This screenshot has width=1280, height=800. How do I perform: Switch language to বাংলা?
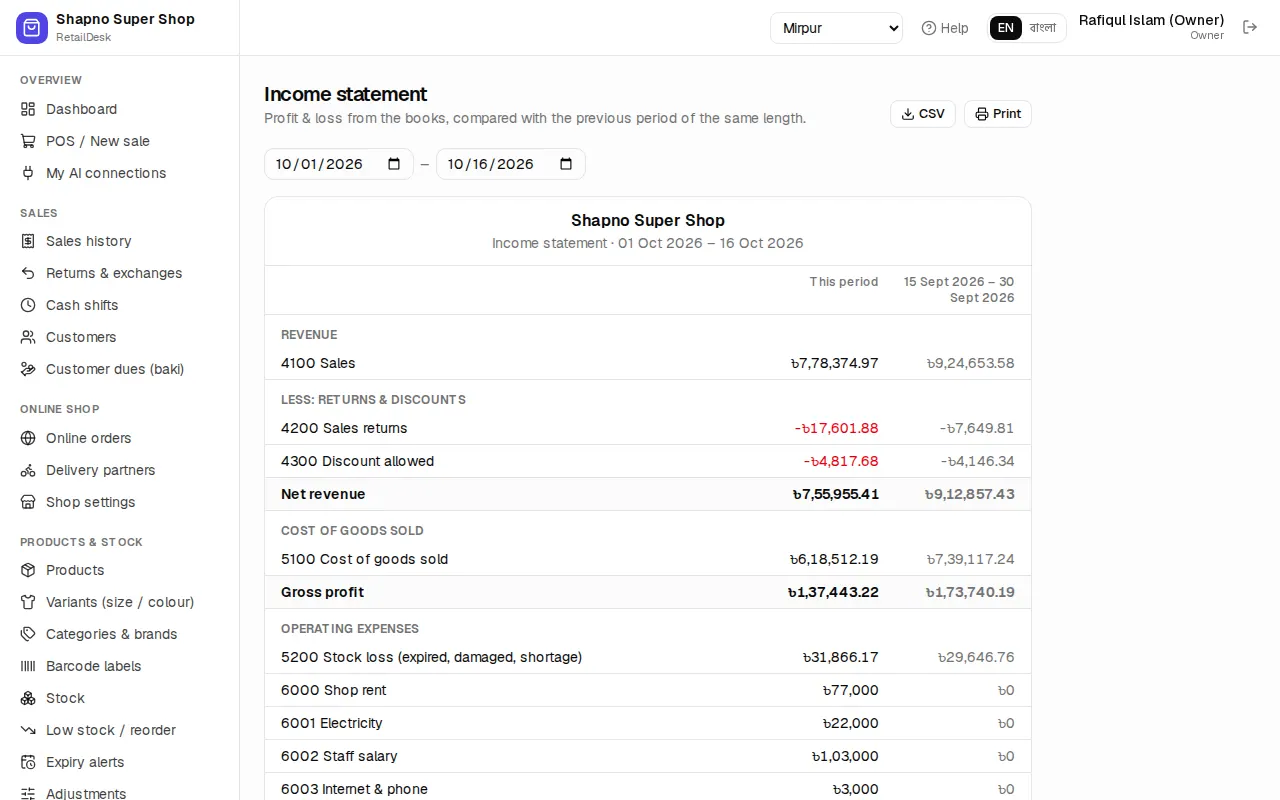coord(1043,28)
